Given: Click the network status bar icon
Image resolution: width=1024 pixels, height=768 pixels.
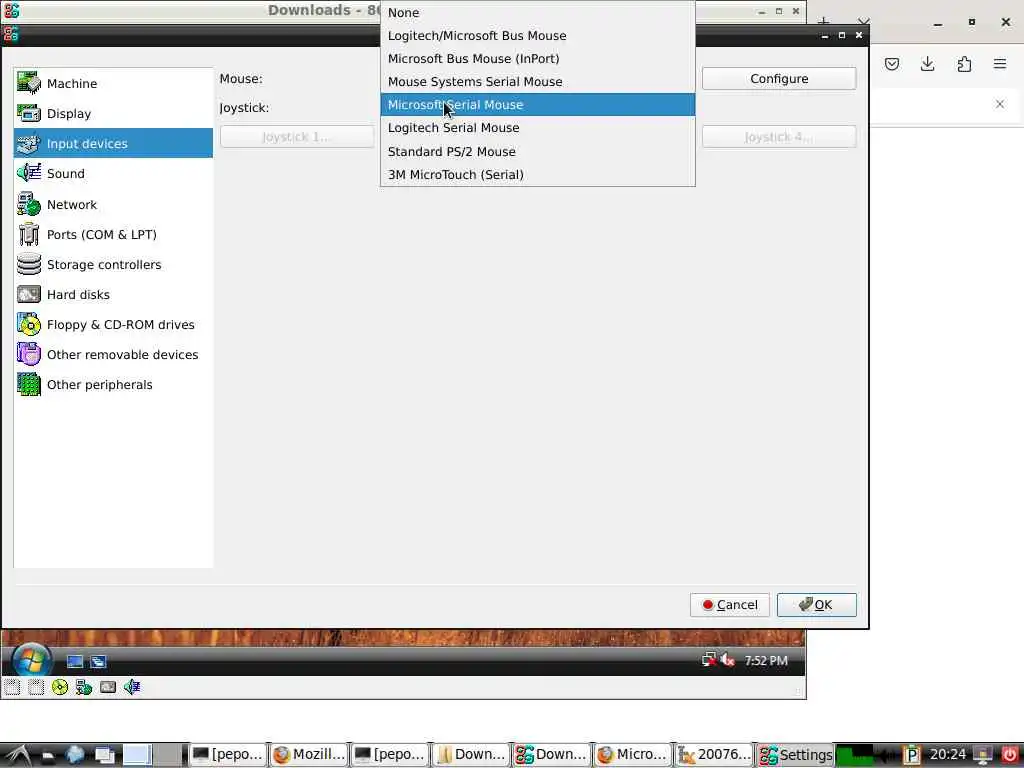Looking at the screenshot, I should click(84, 687).
